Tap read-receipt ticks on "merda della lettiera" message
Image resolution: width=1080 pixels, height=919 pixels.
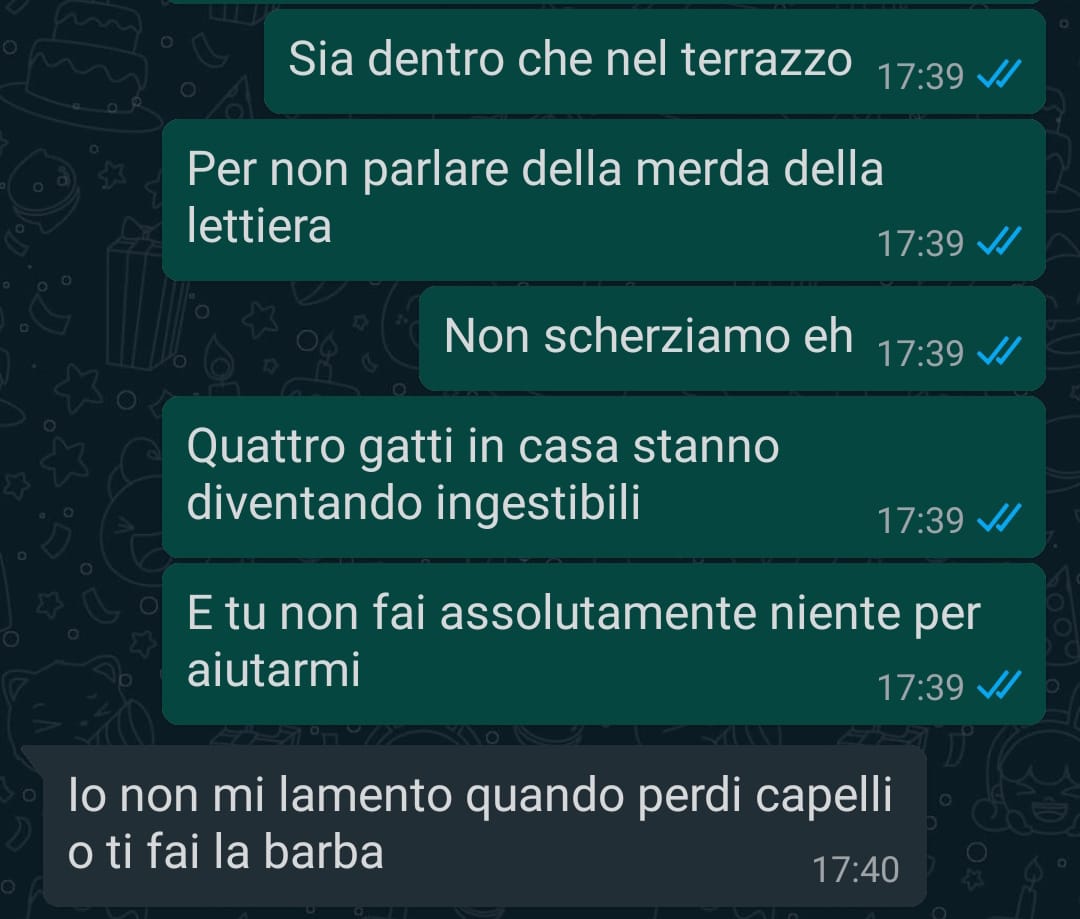point(999,242)
